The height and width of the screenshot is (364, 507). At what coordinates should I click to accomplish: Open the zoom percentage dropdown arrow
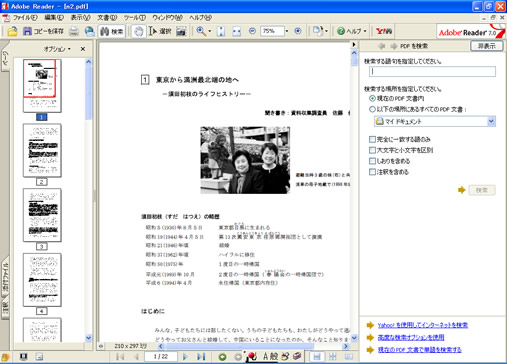[x=287, y=31]
